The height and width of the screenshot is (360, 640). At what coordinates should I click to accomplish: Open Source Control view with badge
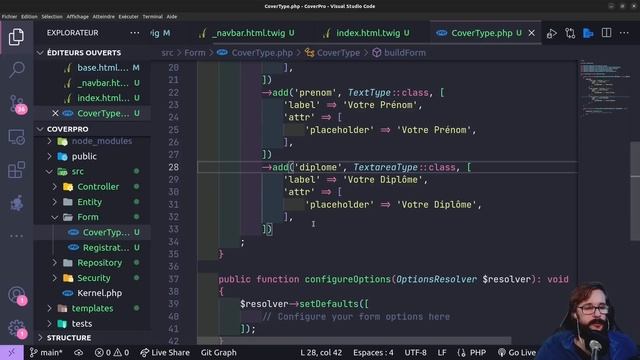point(17,104)
